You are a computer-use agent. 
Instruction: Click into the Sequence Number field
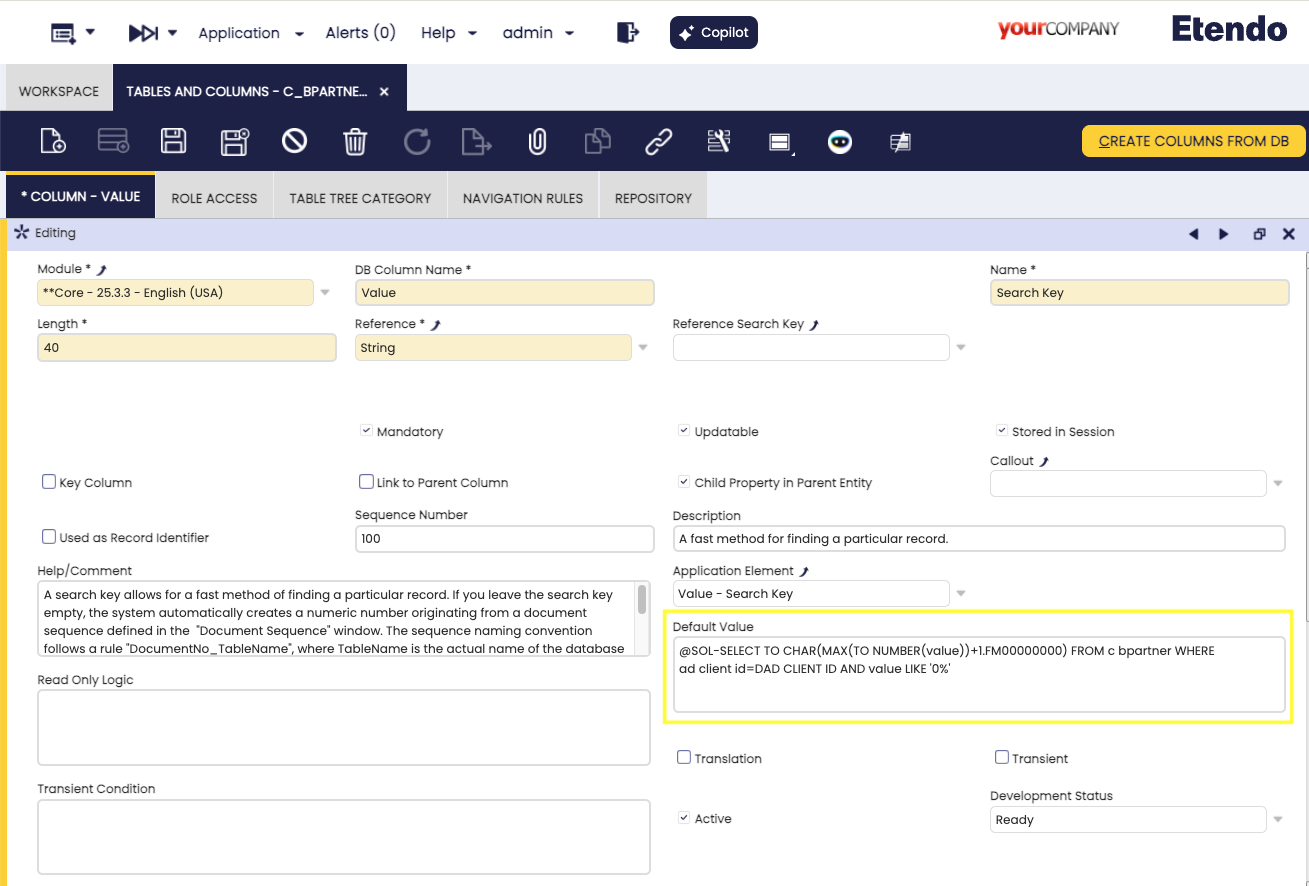click(x=504, y=539)
